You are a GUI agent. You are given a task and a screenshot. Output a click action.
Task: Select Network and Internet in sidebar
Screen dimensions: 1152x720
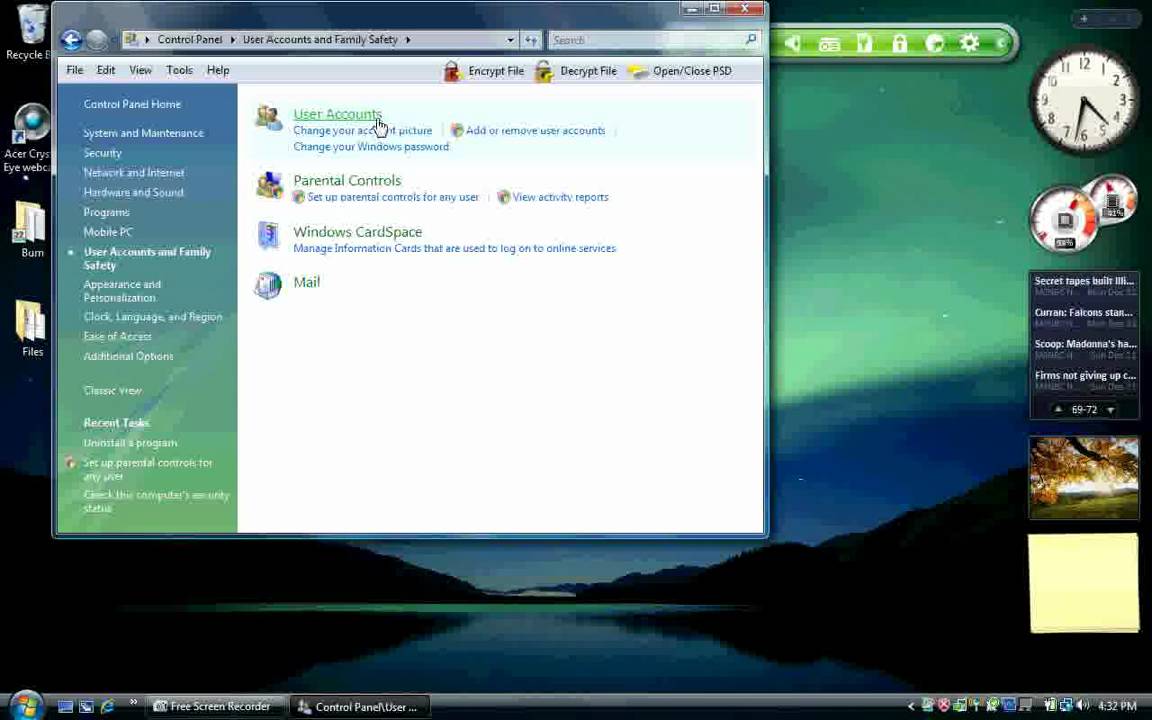134,173
